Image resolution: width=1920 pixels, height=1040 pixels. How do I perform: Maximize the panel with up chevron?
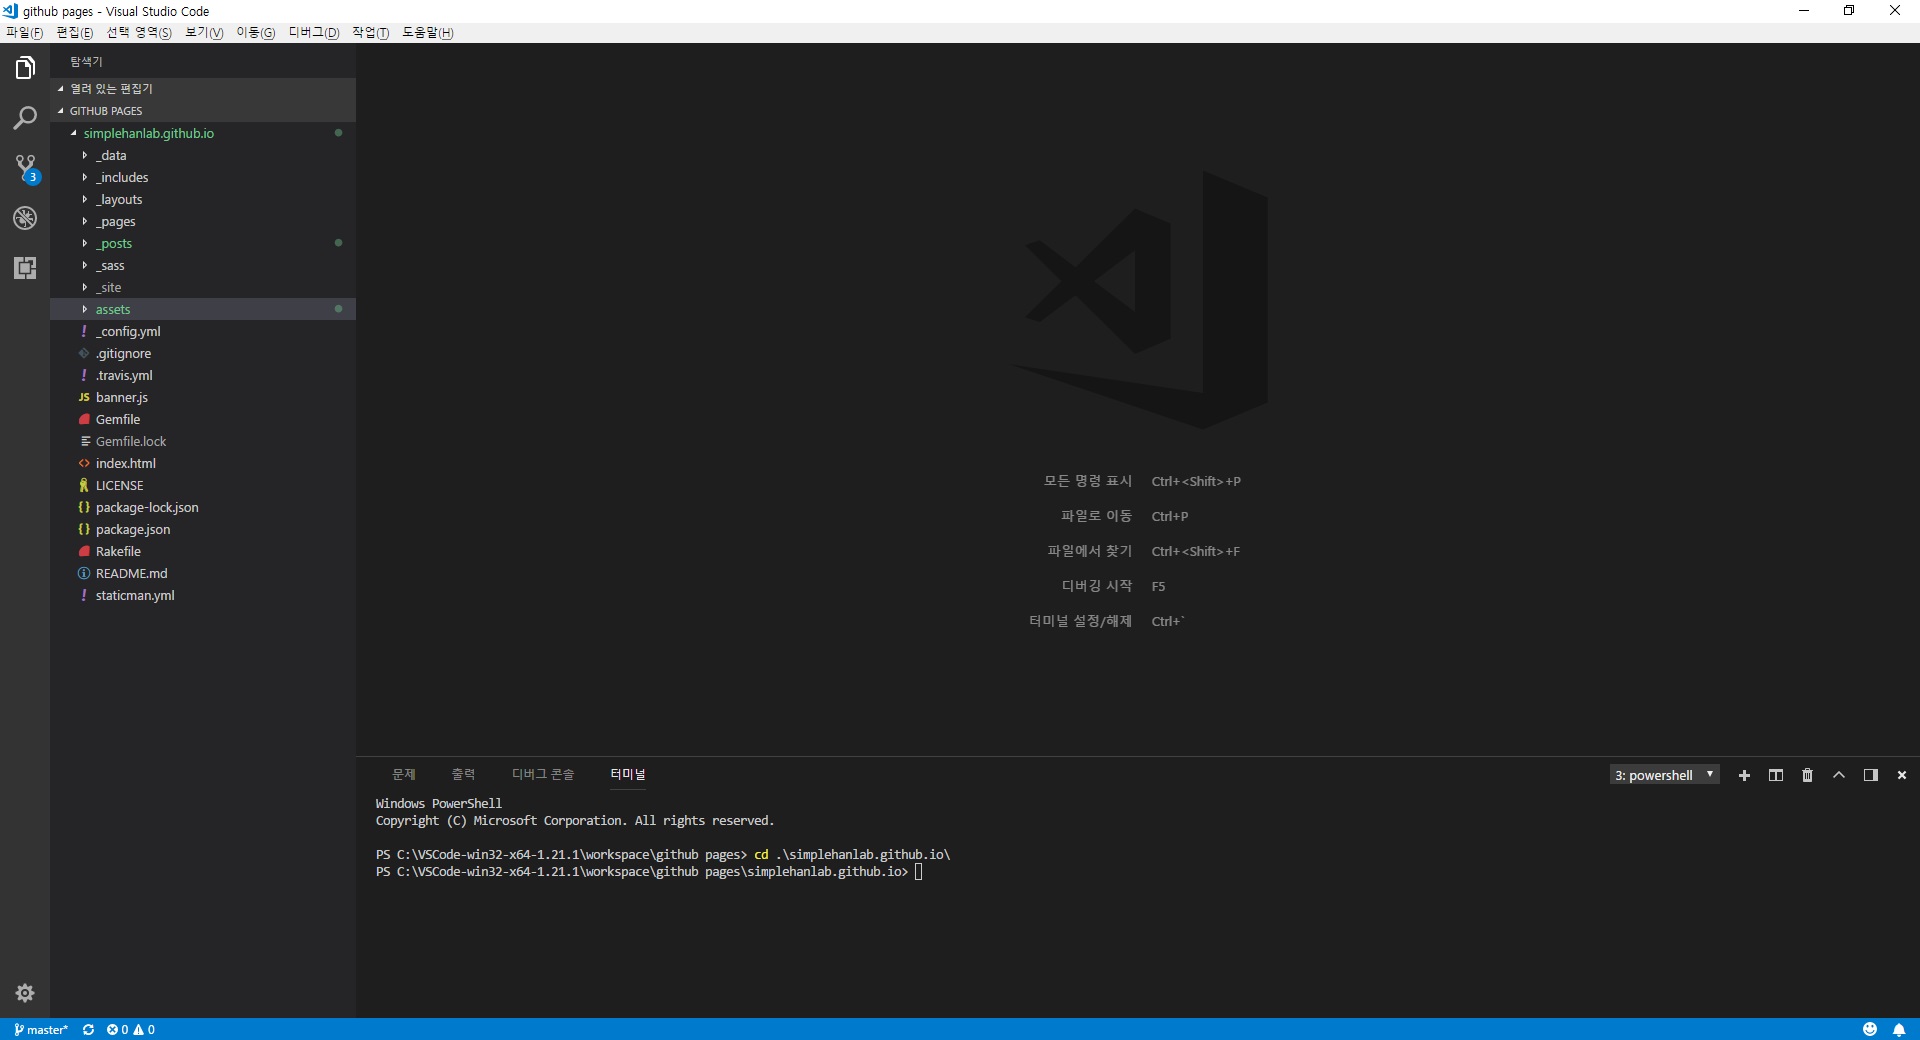(x=1839, y=775)
